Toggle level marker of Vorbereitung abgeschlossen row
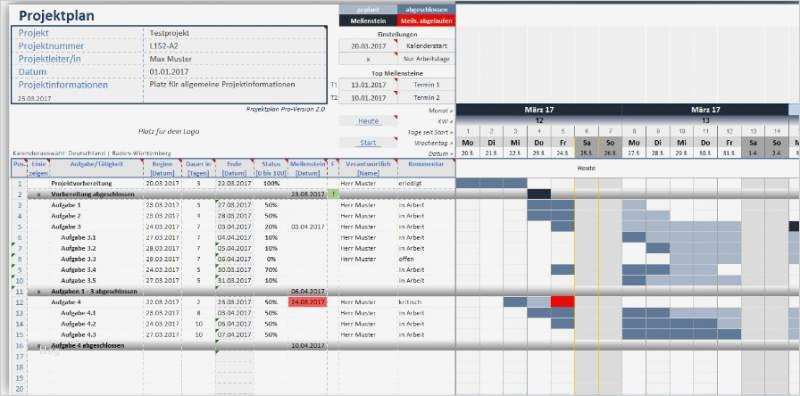800x396 pixels. pyautogui.click(x=38, y=194)
